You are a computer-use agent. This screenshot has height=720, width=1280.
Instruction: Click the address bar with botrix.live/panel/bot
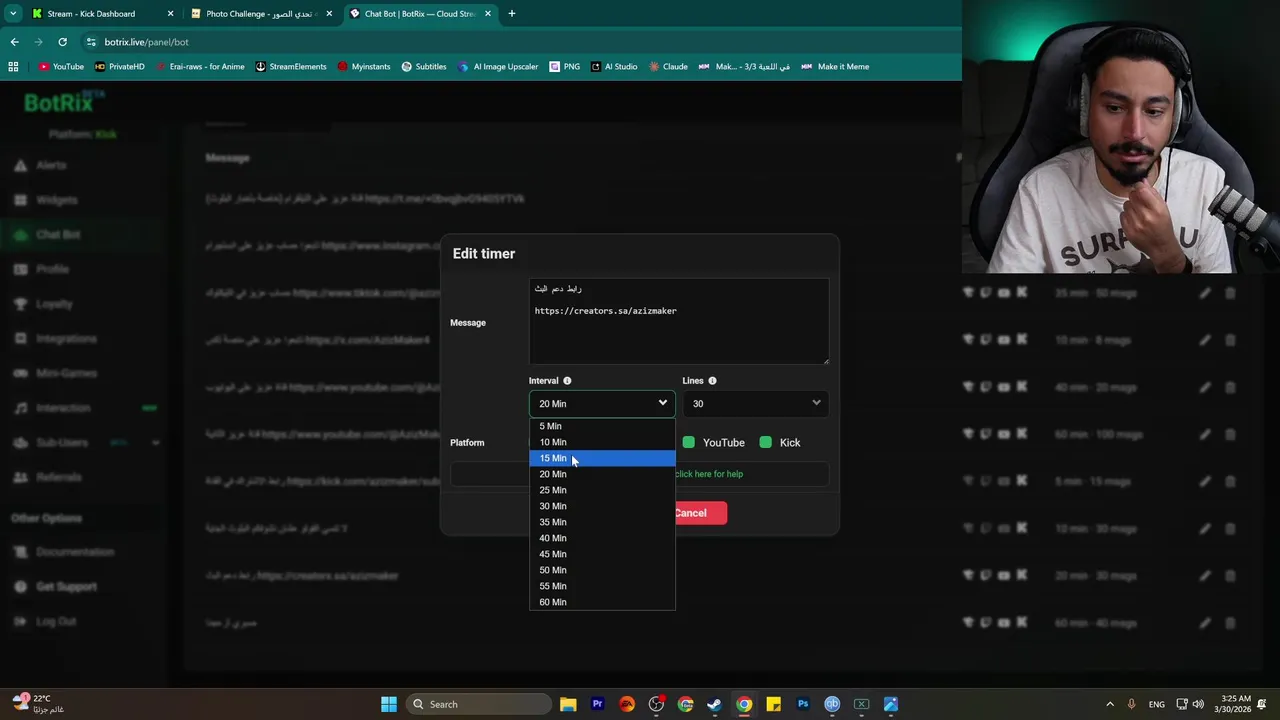(x=520, y=42)
